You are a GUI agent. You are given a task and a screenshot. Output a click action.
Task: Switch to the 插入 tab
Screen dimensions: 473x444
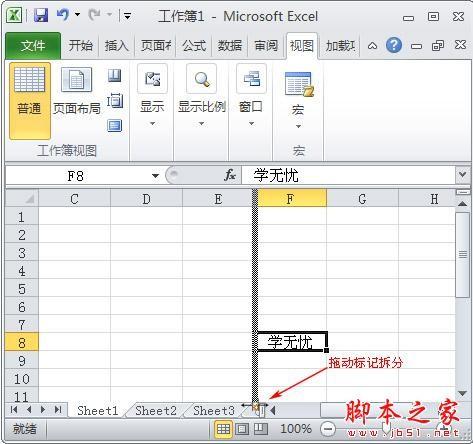click(x=116, y=45)
